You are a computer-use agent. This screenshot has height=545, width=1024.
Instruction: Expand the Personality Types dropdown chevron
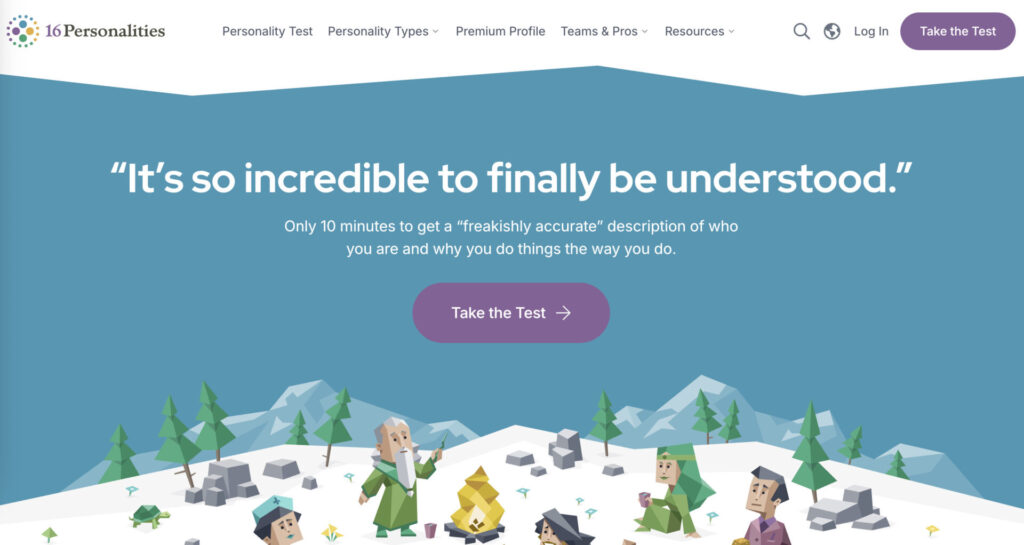point(436,31)
